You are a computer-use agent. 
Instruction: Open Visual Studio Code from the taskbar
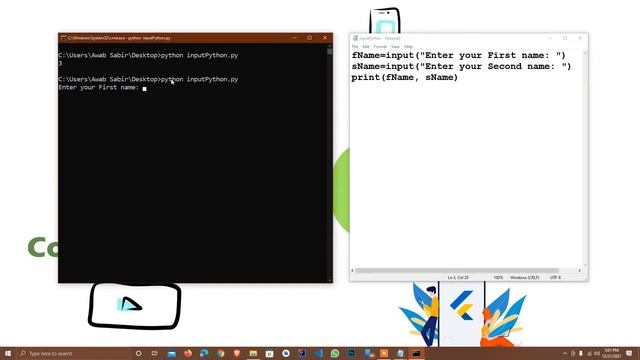coord(319,353)
